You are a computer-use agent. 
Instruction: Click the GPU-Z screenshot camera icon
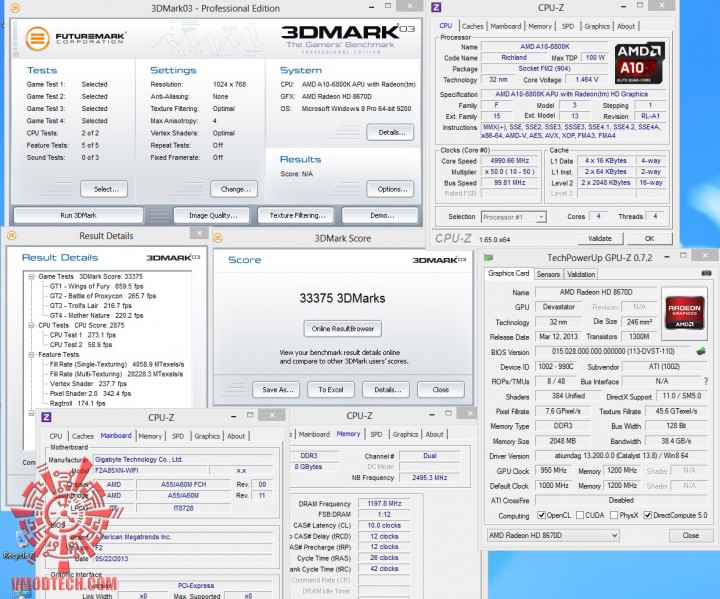pos(706,273)
